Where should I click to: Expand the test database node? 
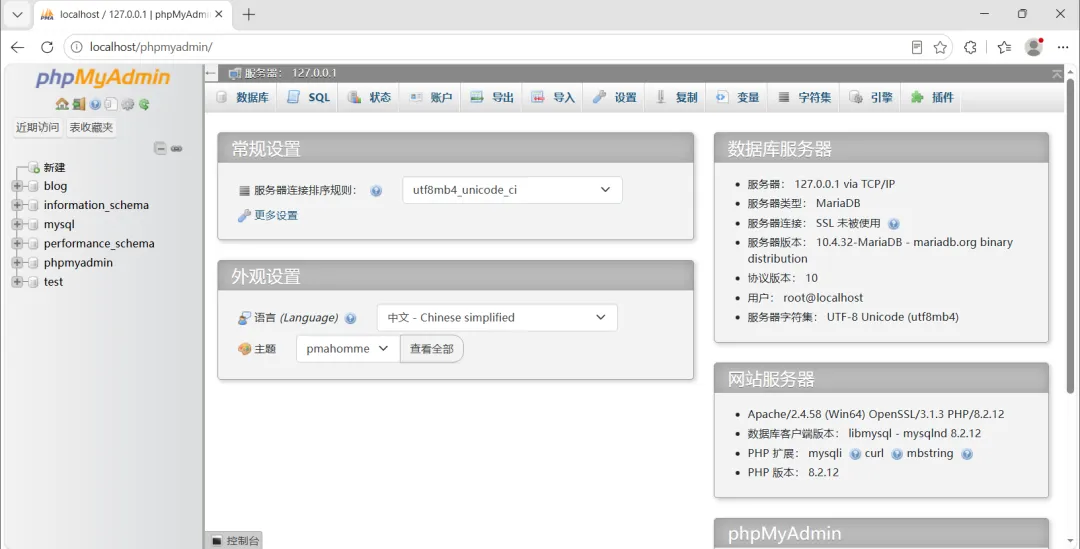17,282
